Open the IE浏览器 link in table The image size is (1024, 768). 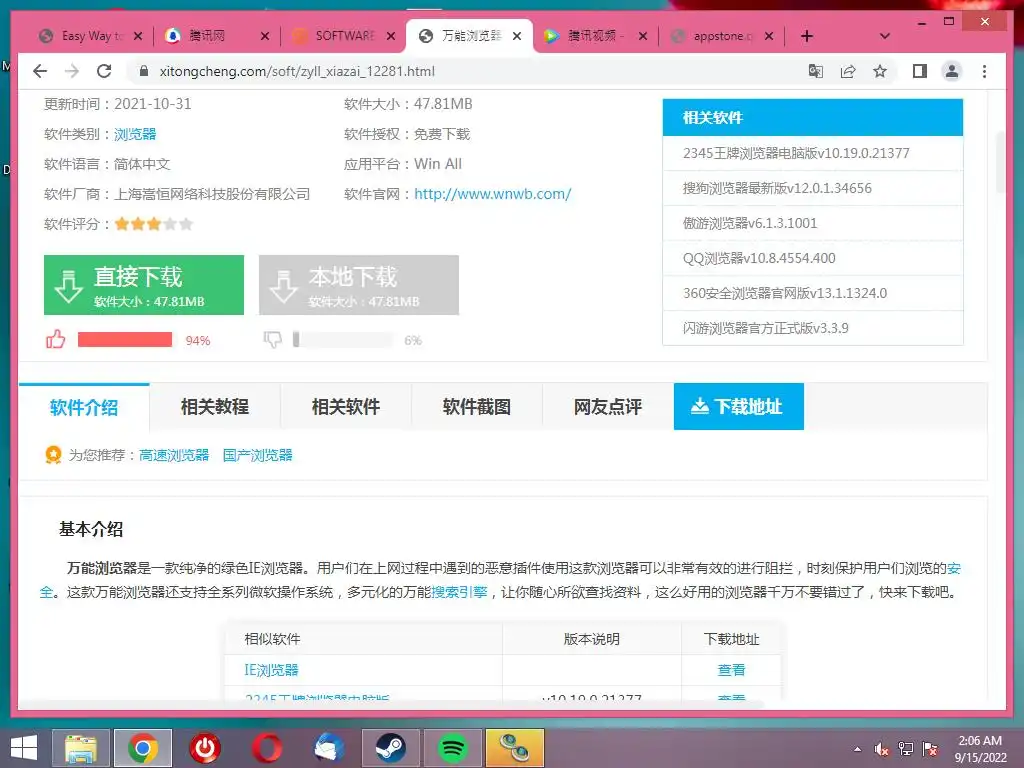point(271,670)
